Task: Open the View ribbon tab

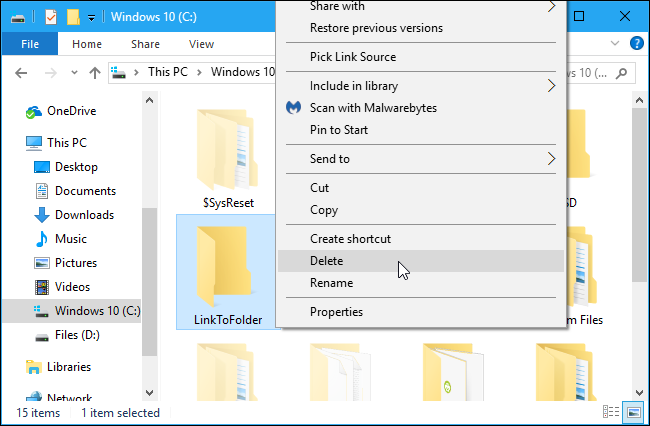Action: (x=201, y=44)
